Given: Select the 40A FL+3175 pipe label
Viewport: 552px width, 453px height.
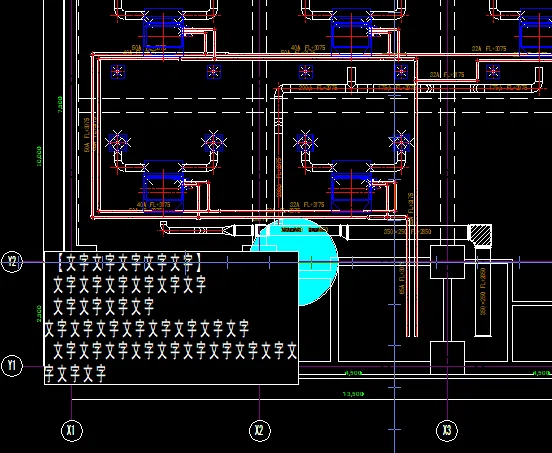Looking at the screenshot, I should 153,205.
